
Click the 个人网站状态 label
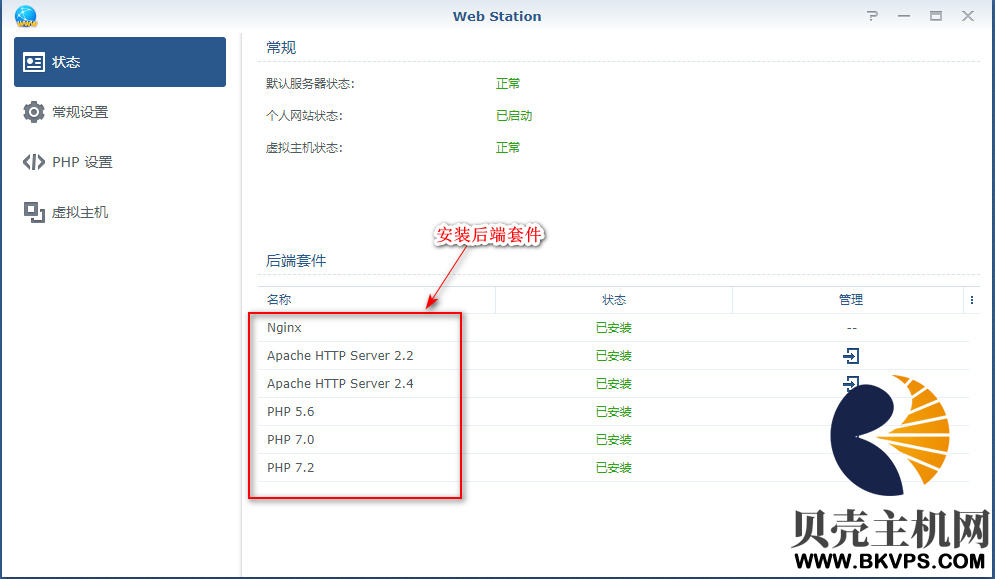(x=305, y=116)
